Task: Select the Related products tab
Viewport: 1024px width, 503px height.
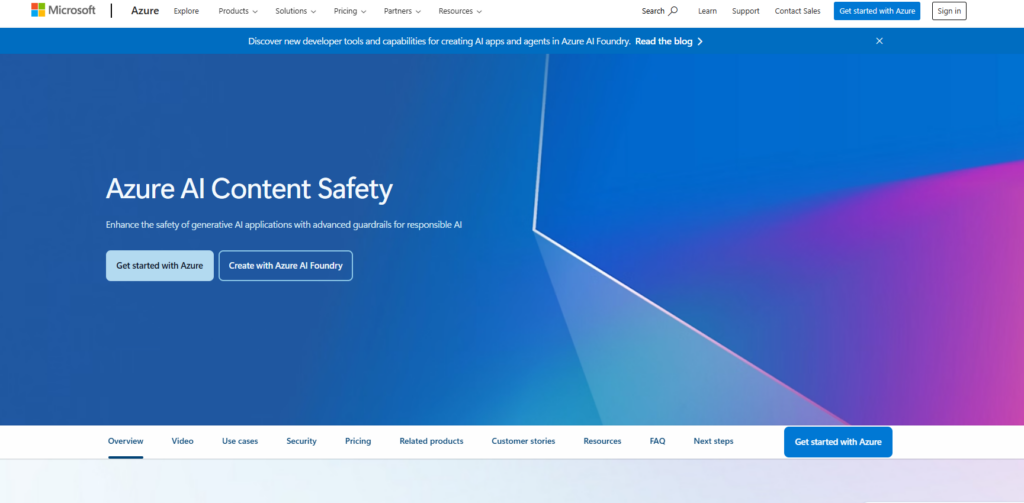Action: click(431, 441)
